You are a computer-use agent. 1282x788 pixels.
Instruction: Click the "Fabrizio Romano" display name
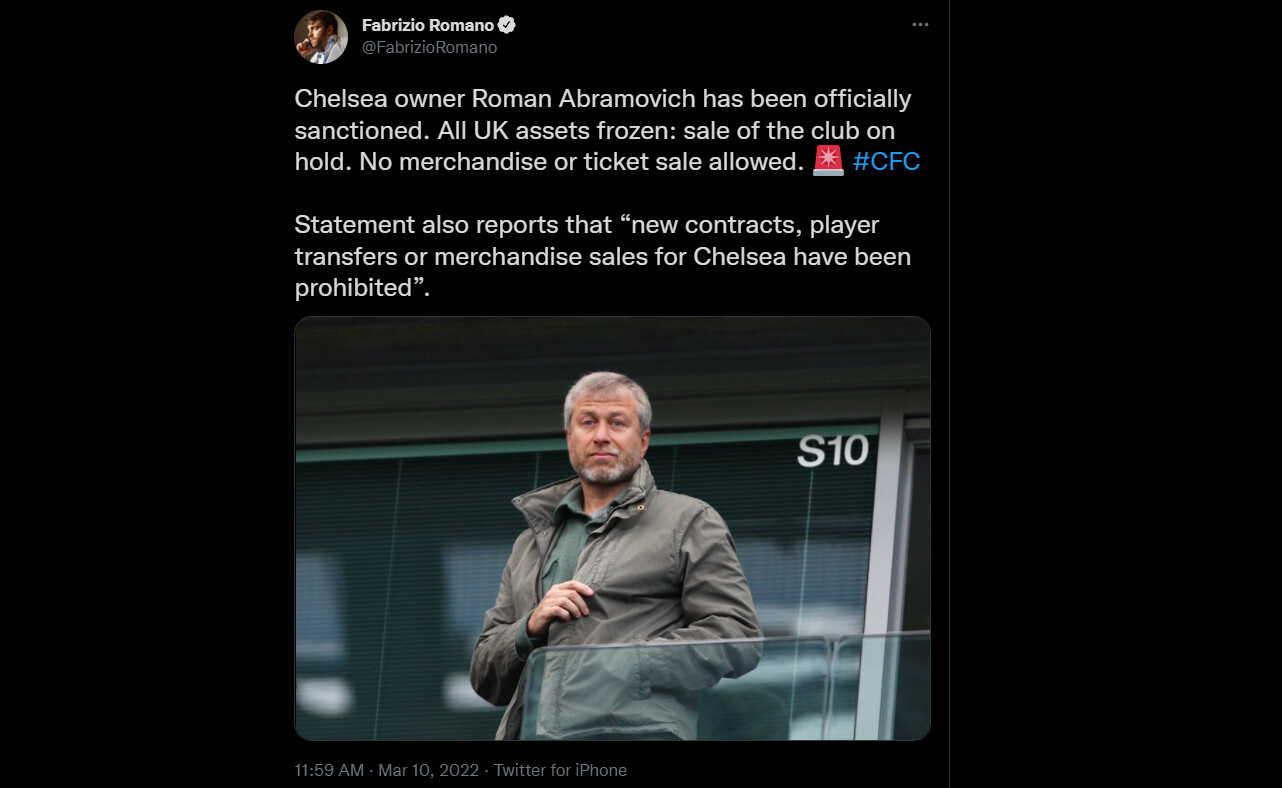pyautogui.click(x=428, y=25)
